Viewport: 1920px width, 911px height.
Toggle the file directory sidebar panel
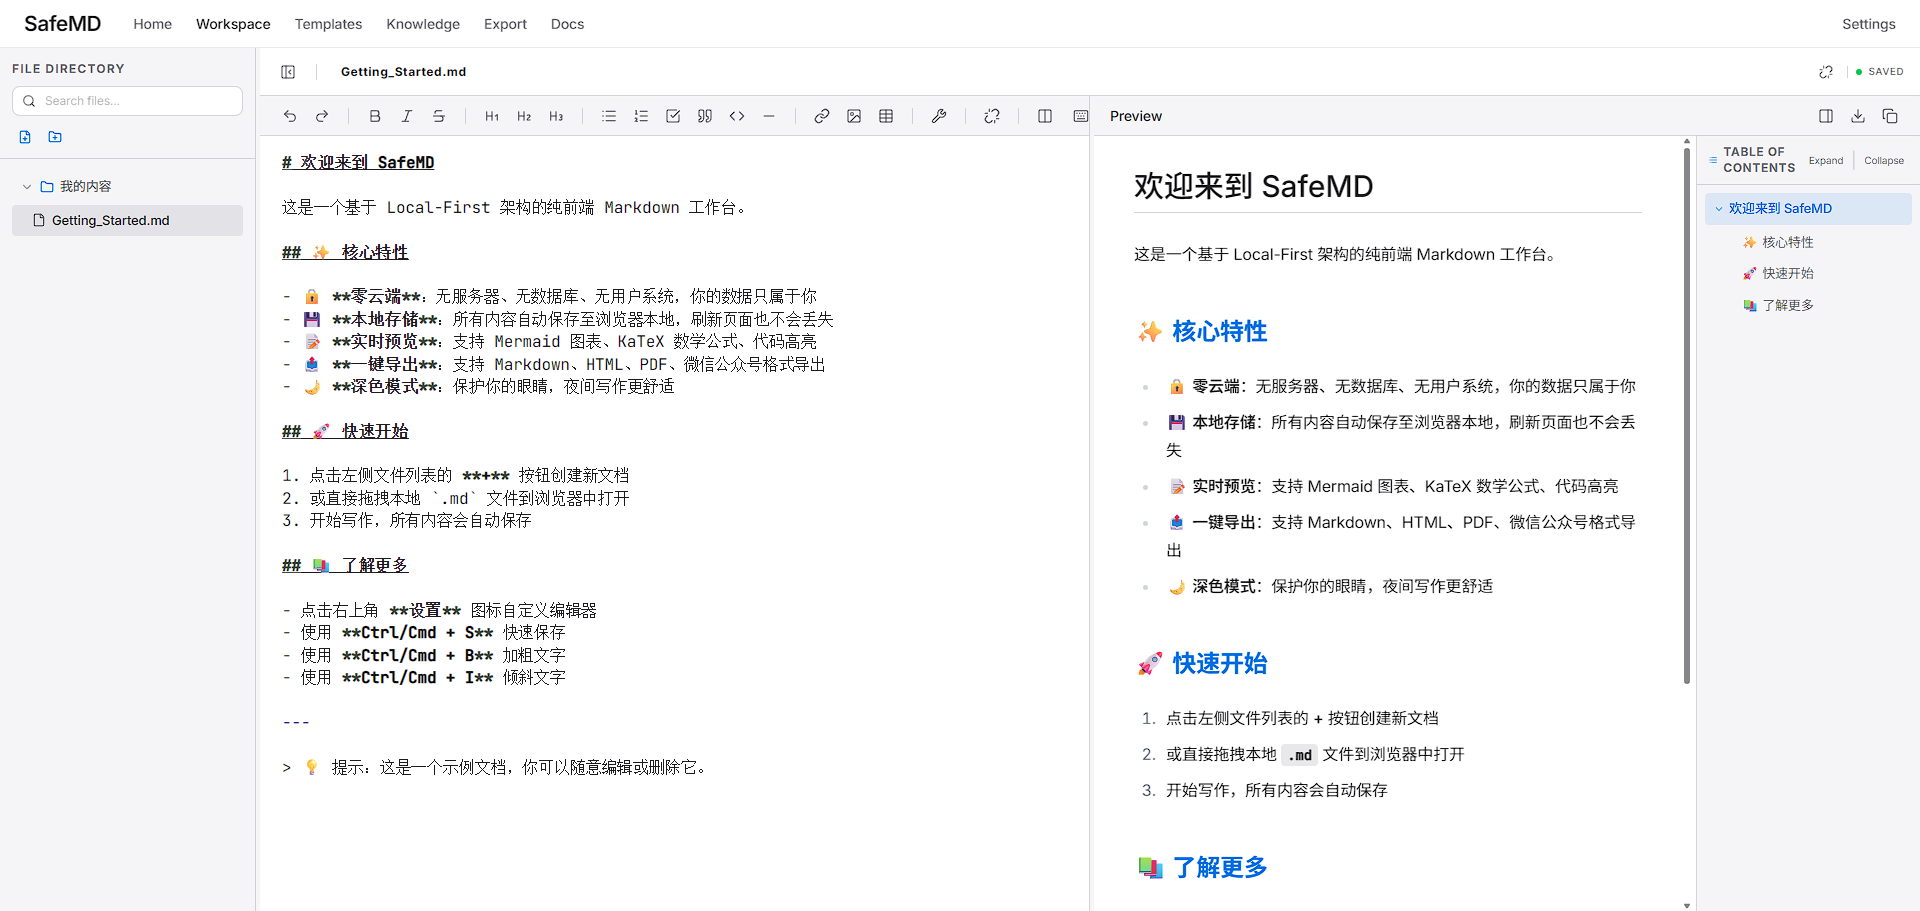point(288,72)
